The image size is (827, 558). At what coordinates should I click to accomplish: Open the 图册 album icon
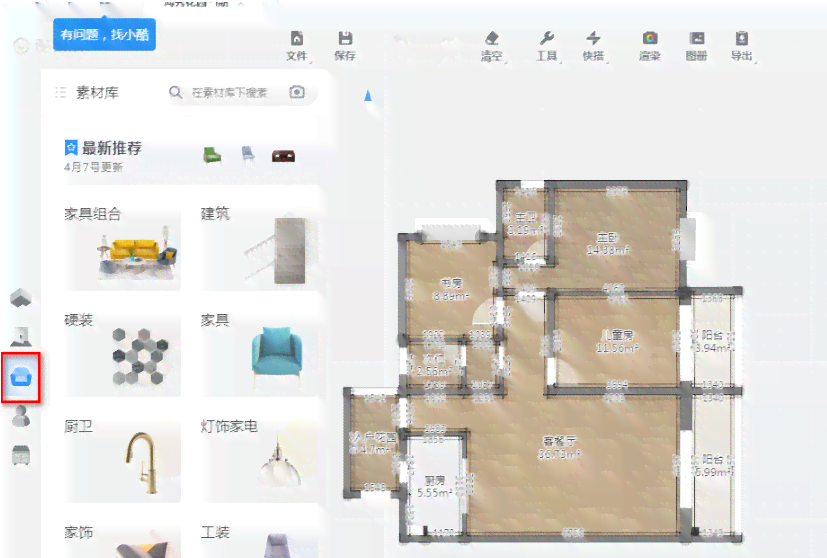pos(696,39)
